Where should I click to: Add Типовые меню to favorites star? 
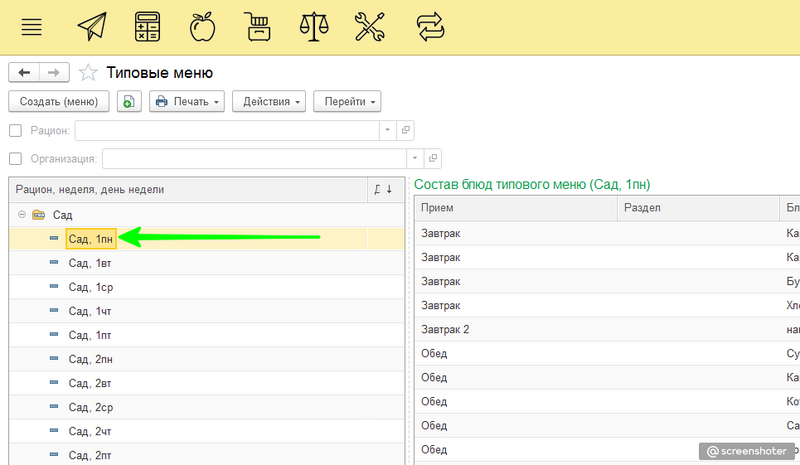(x=89, y=73)
